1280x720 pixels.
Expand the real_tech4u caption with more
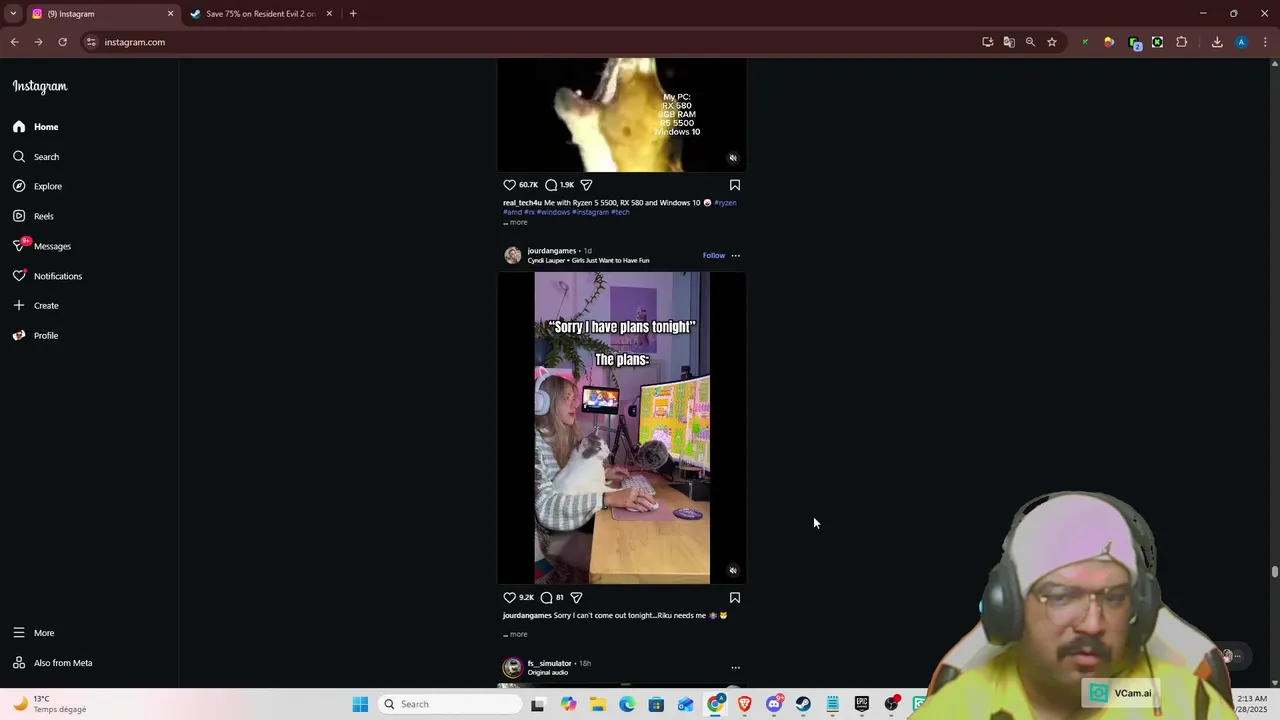pyautogui.click(x=518, y=222)
